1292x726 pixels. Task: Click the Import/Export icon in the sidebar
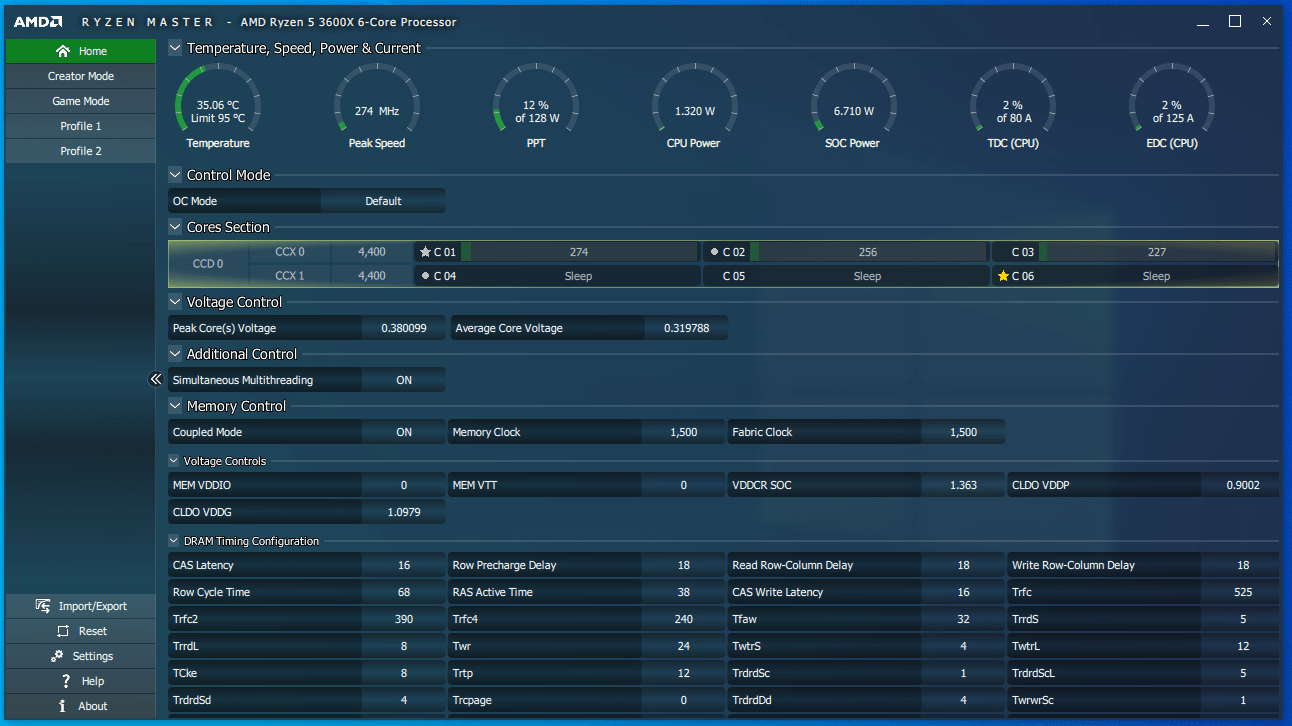(x=43, y=606)
